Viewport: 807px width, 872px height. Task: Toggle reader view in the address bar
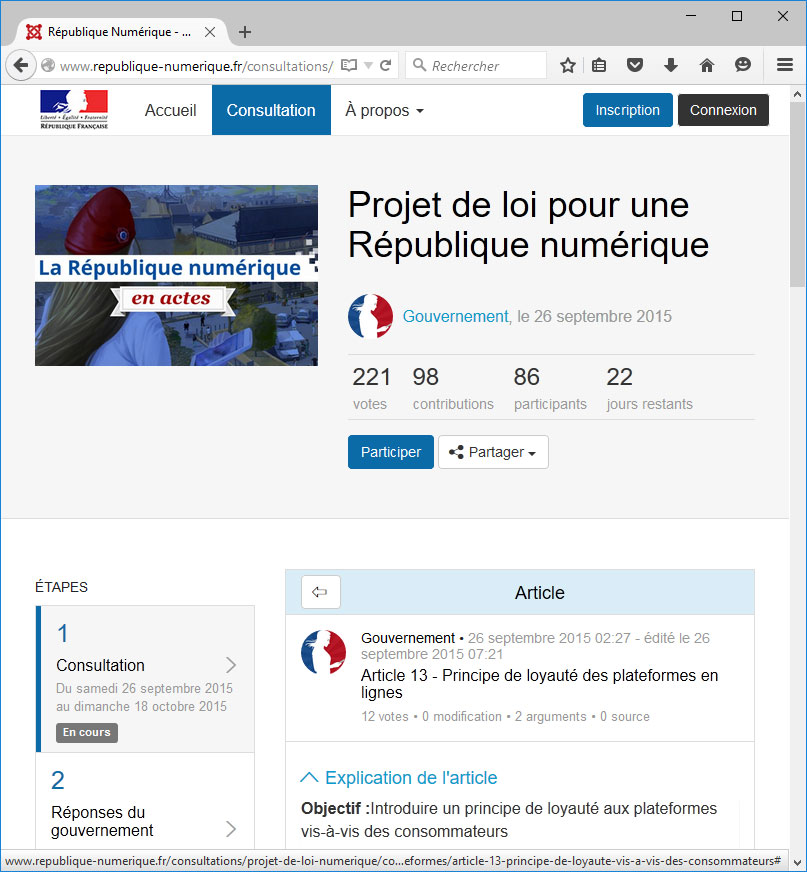(x=349, y=66)
